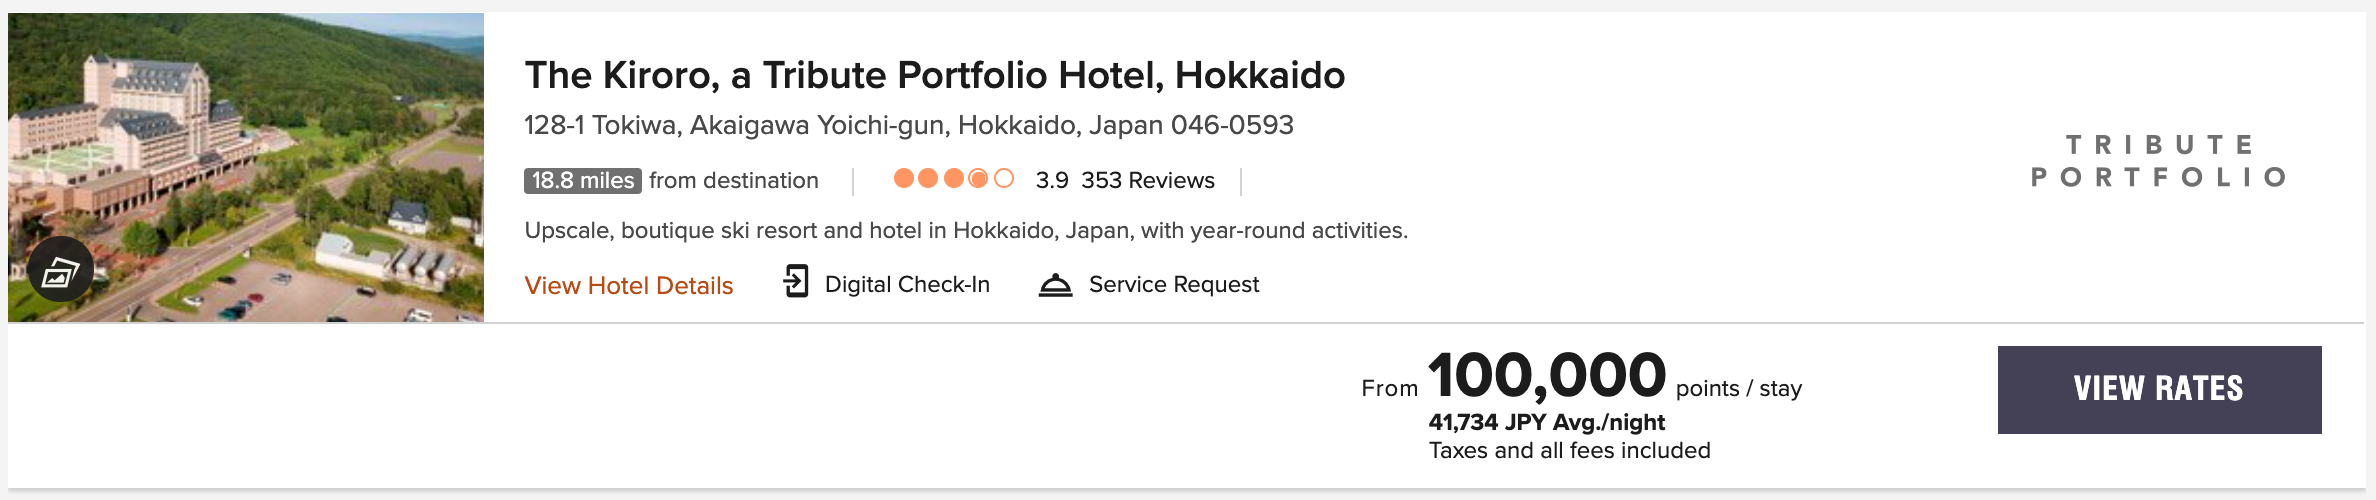
Task: Select the Digital Check-In label
Action: point(907,284)
